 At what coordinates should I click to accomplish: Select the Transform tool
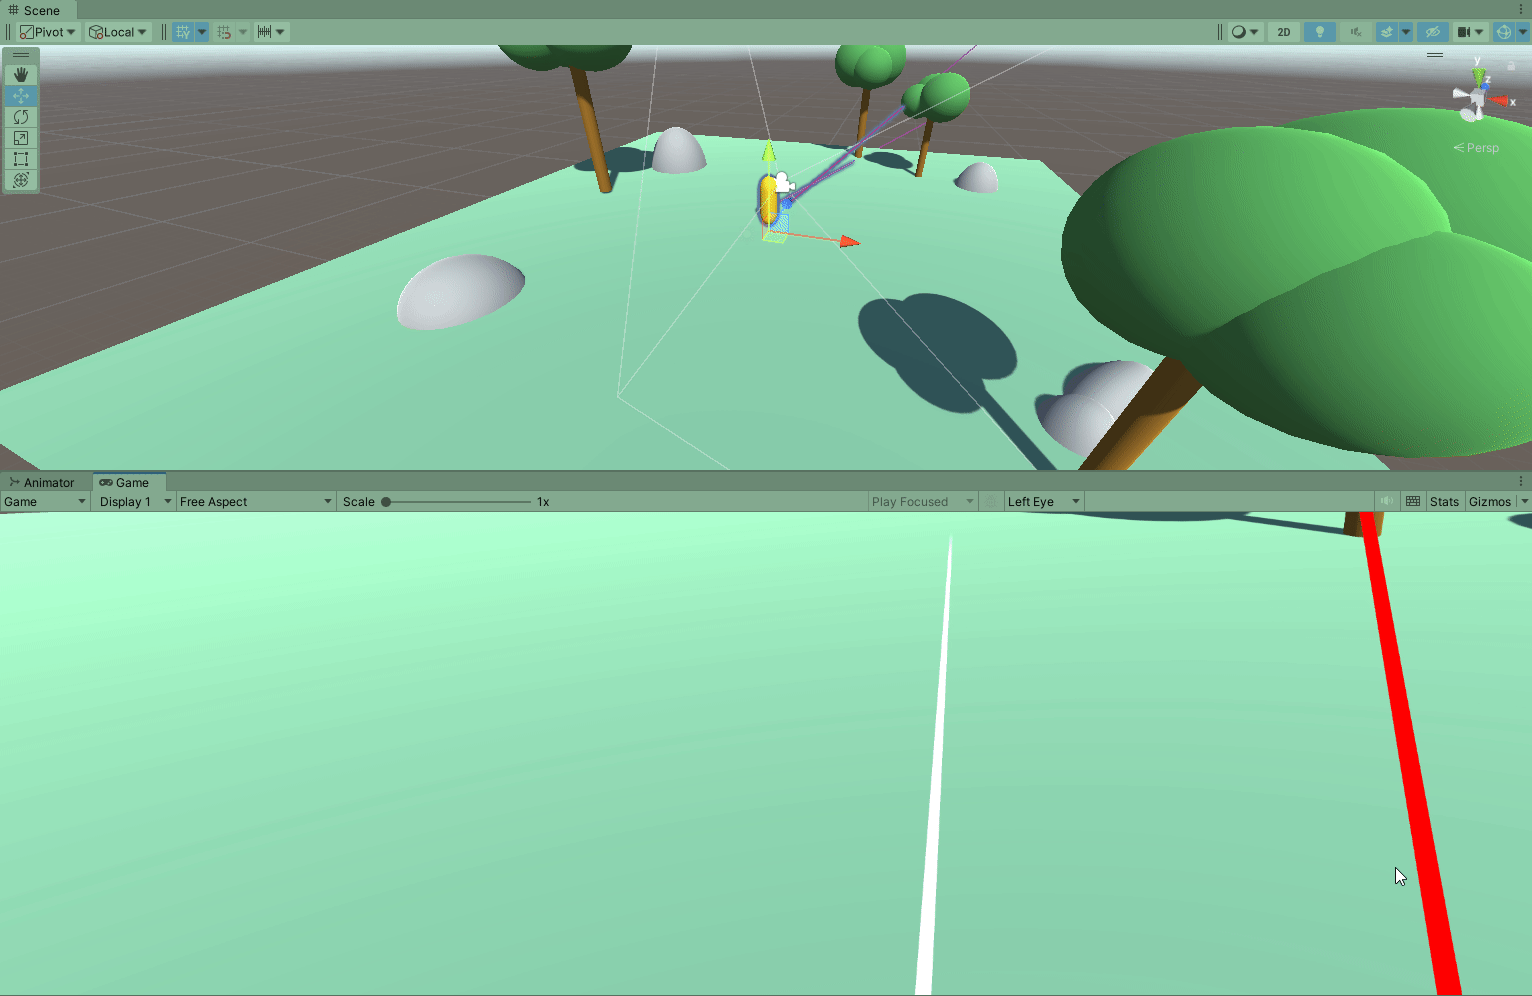(21, 180)
